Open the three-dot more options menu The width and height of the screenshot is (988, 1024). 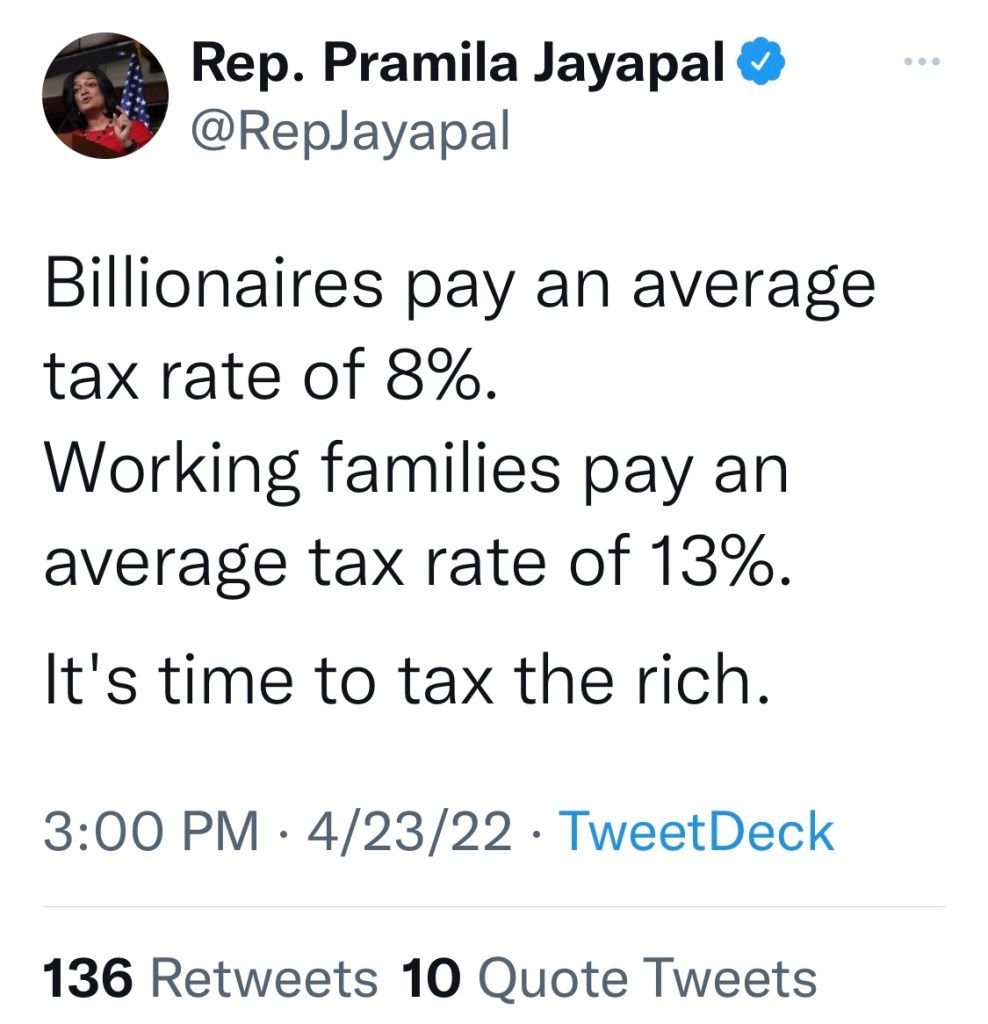[920, 63]
